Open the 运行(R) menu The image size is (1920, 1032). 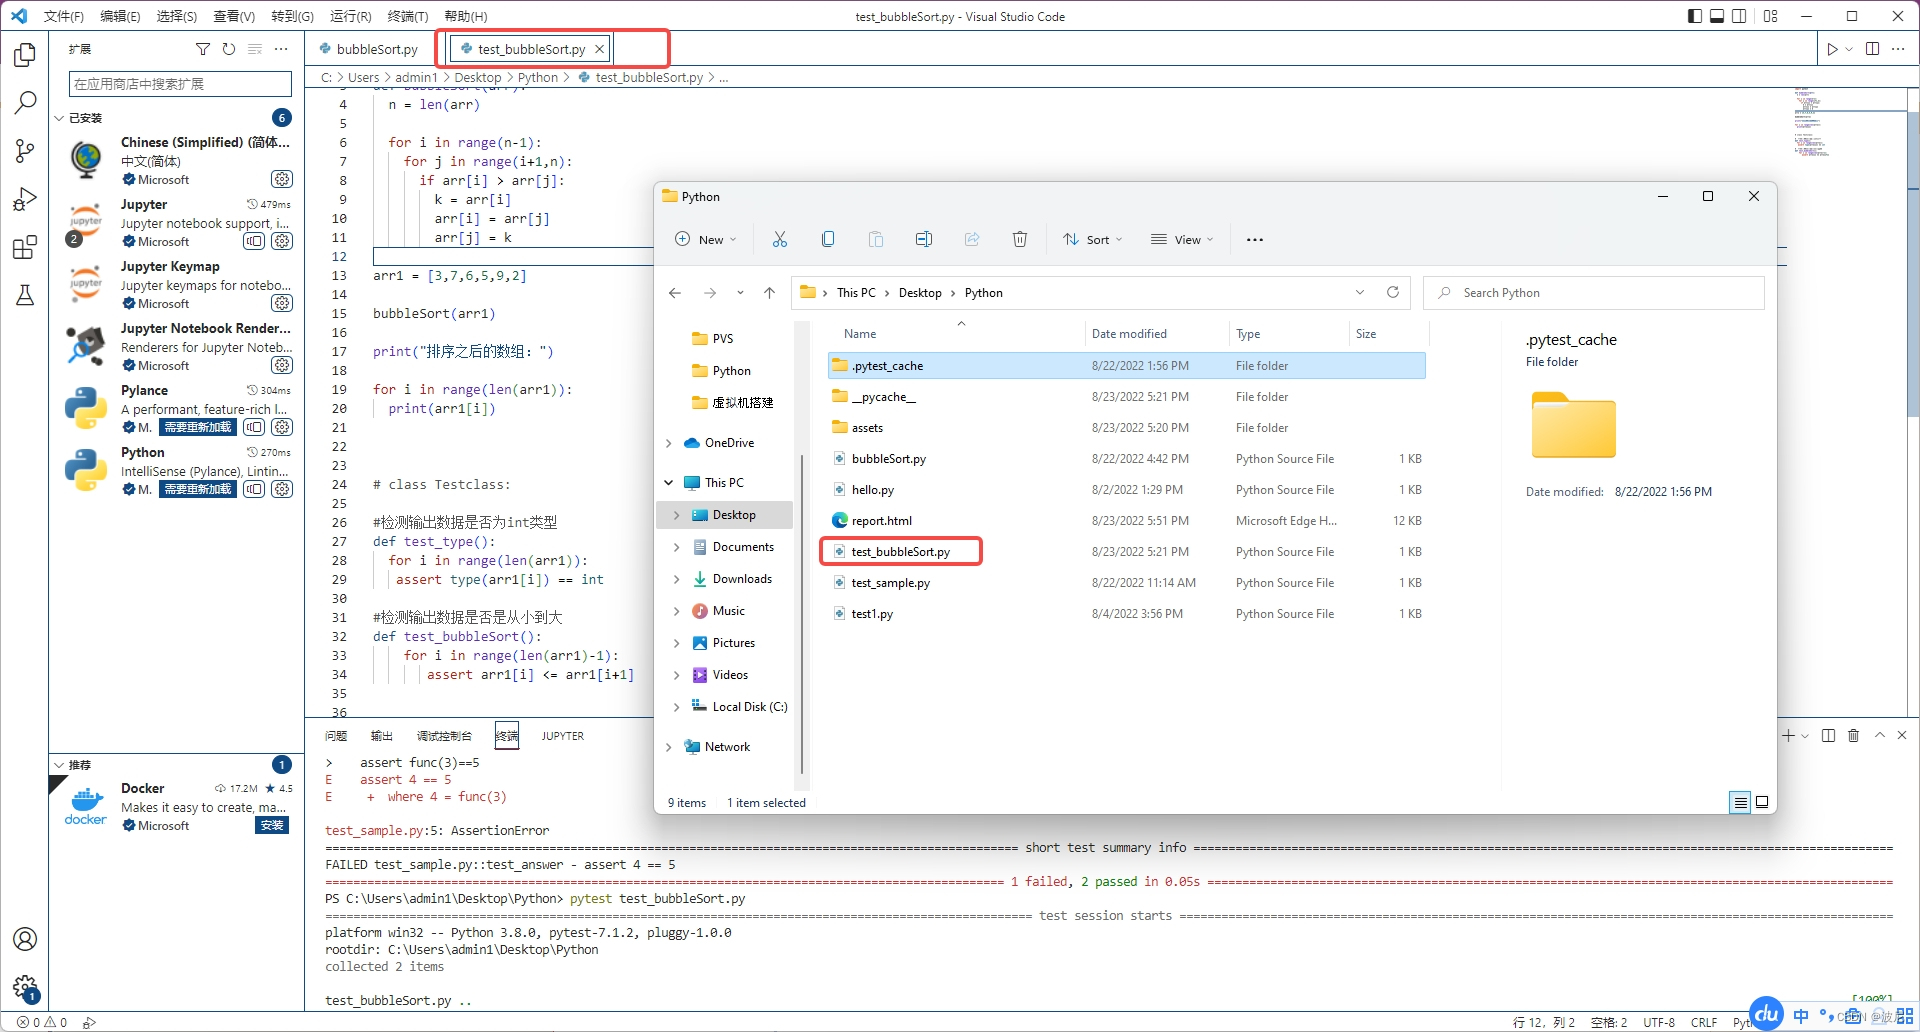[350, 16]
